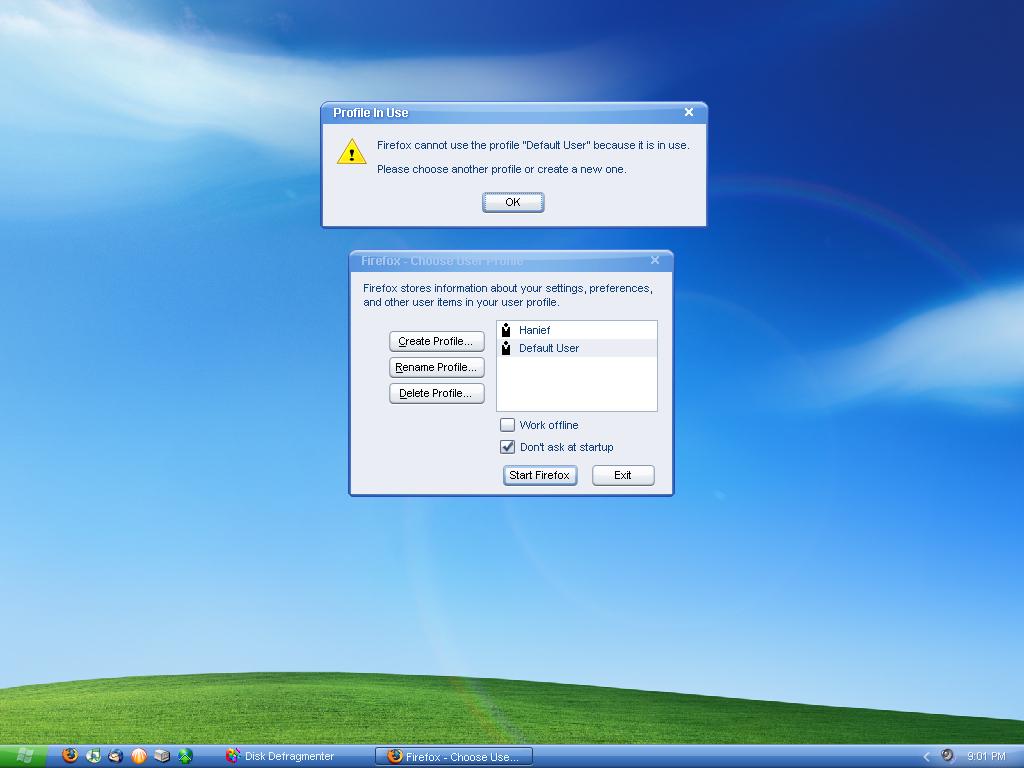Click the yellow warning triangle icon

click(351, 152)
